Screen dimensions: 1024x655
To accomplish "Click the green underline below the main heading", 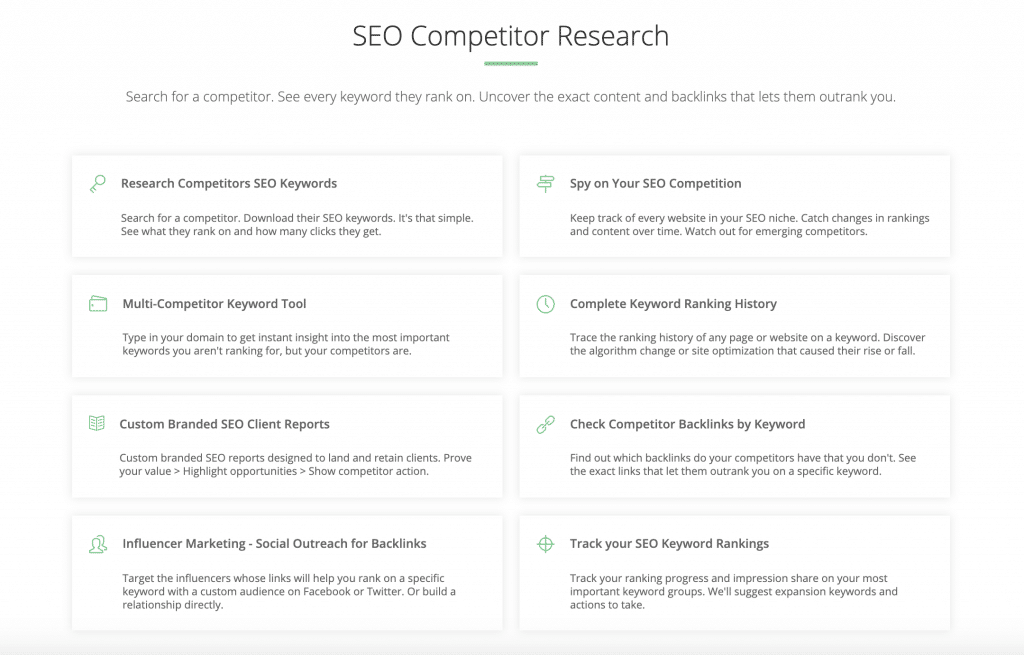I will click(511, 63).
